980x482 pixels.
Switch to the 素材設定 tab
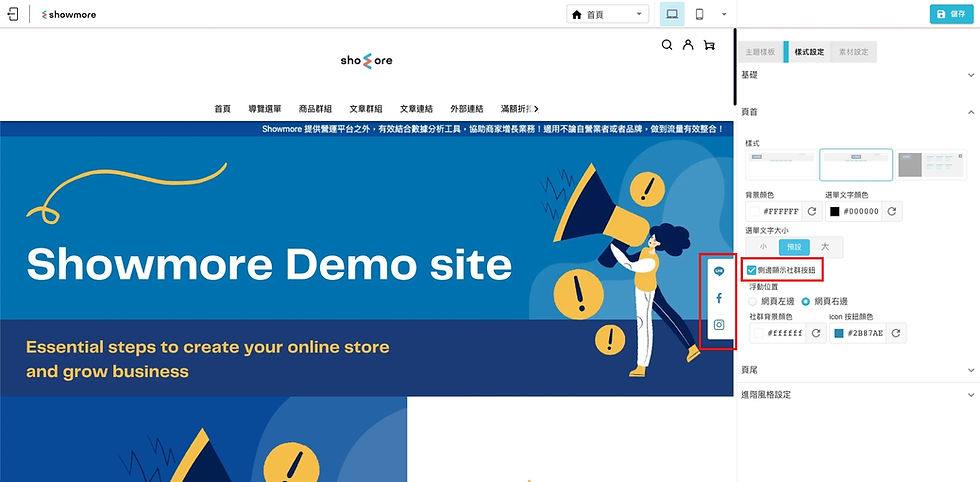coord(854,53)
